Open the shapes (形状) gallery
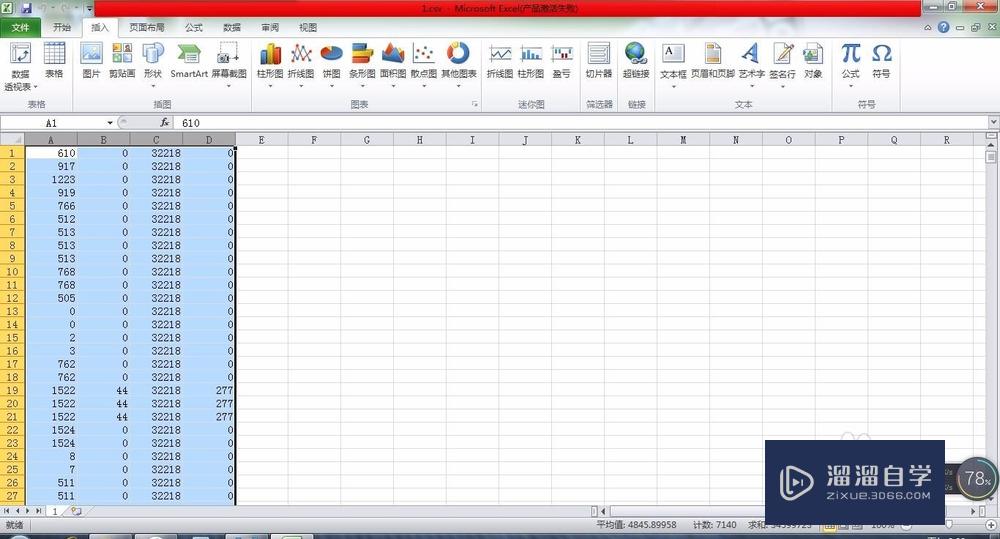The height and width of the screenshot is (539, 1000). [153, 64]
